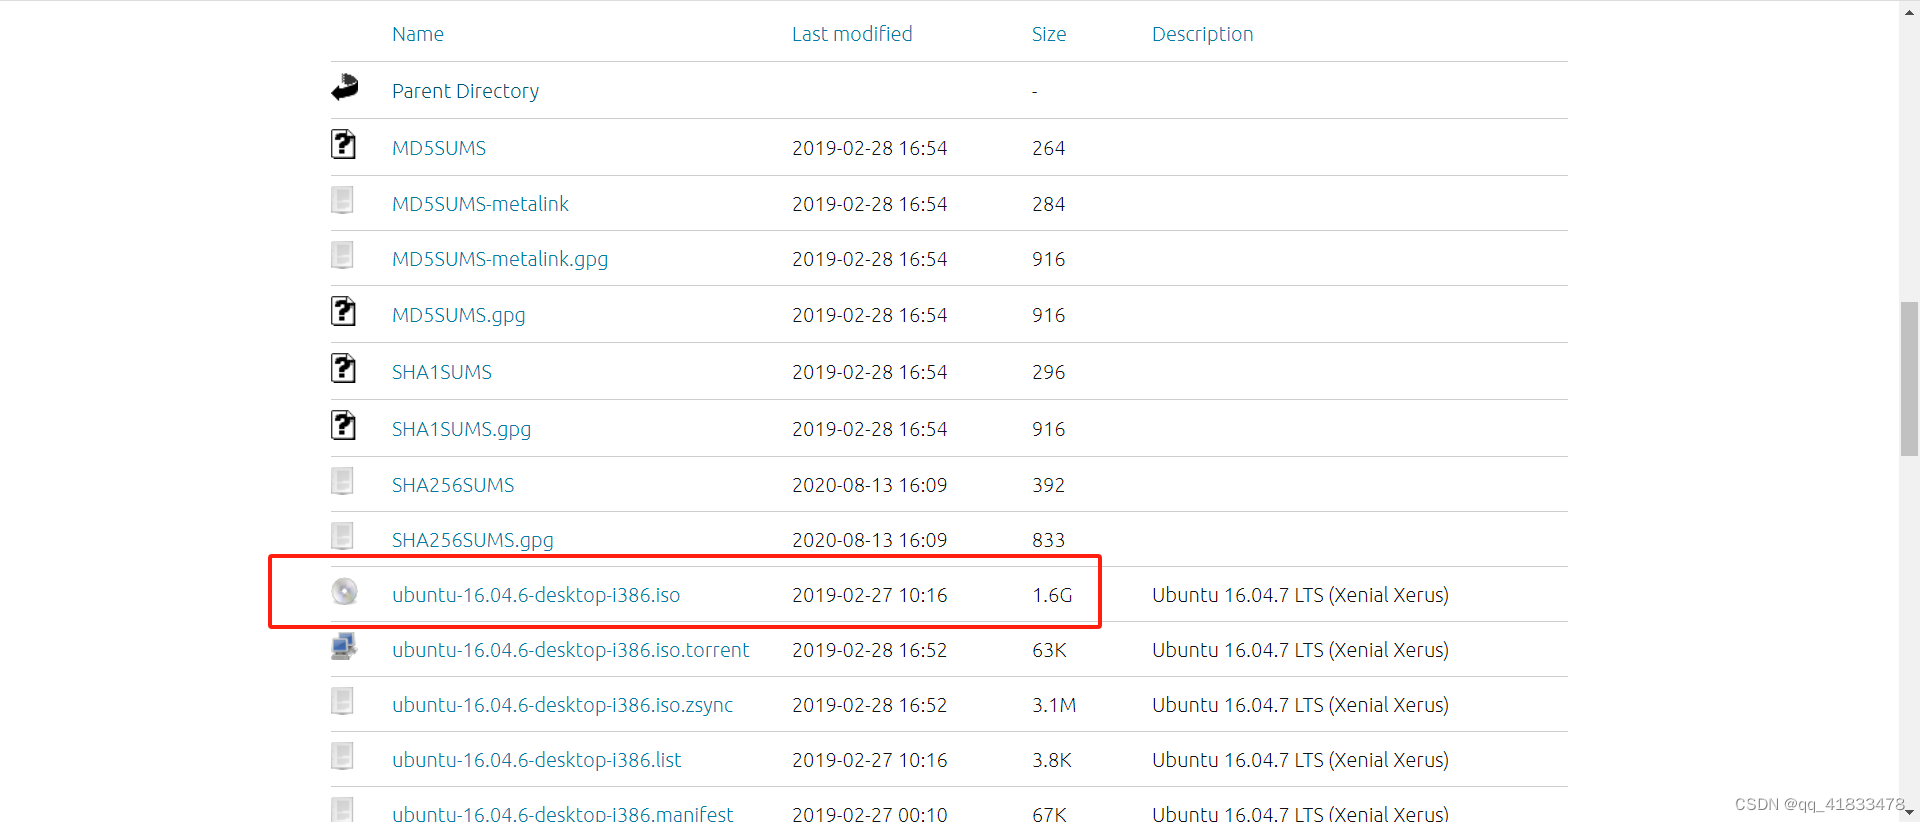Click the file icon beside the .iso.zsync file
The height and width of the screenshot is (822, 1920).
tap(342, 702)
